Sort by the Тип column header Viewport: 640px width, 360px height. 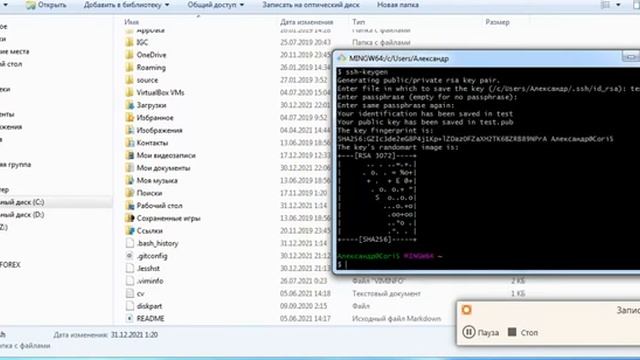pos(359,22)
